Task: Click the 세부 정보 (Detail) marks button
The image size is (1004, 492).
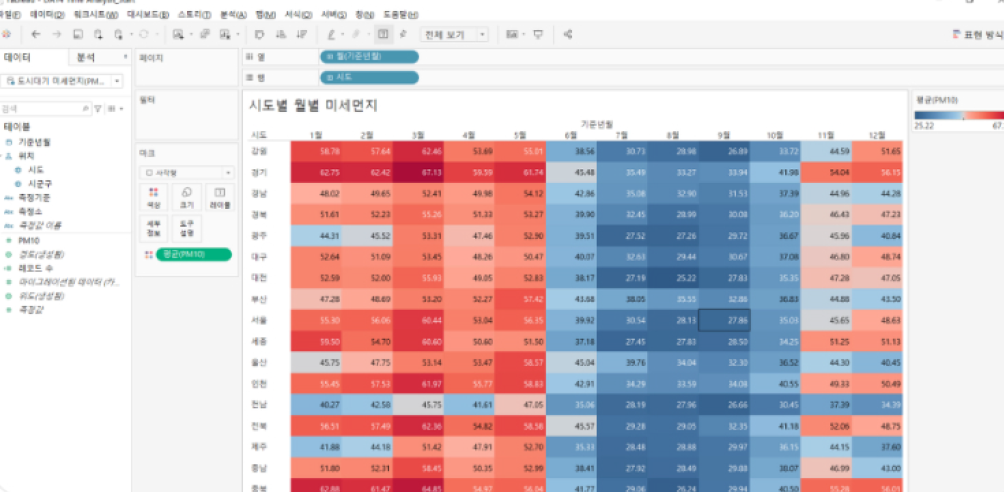Action: coord(153,229)
